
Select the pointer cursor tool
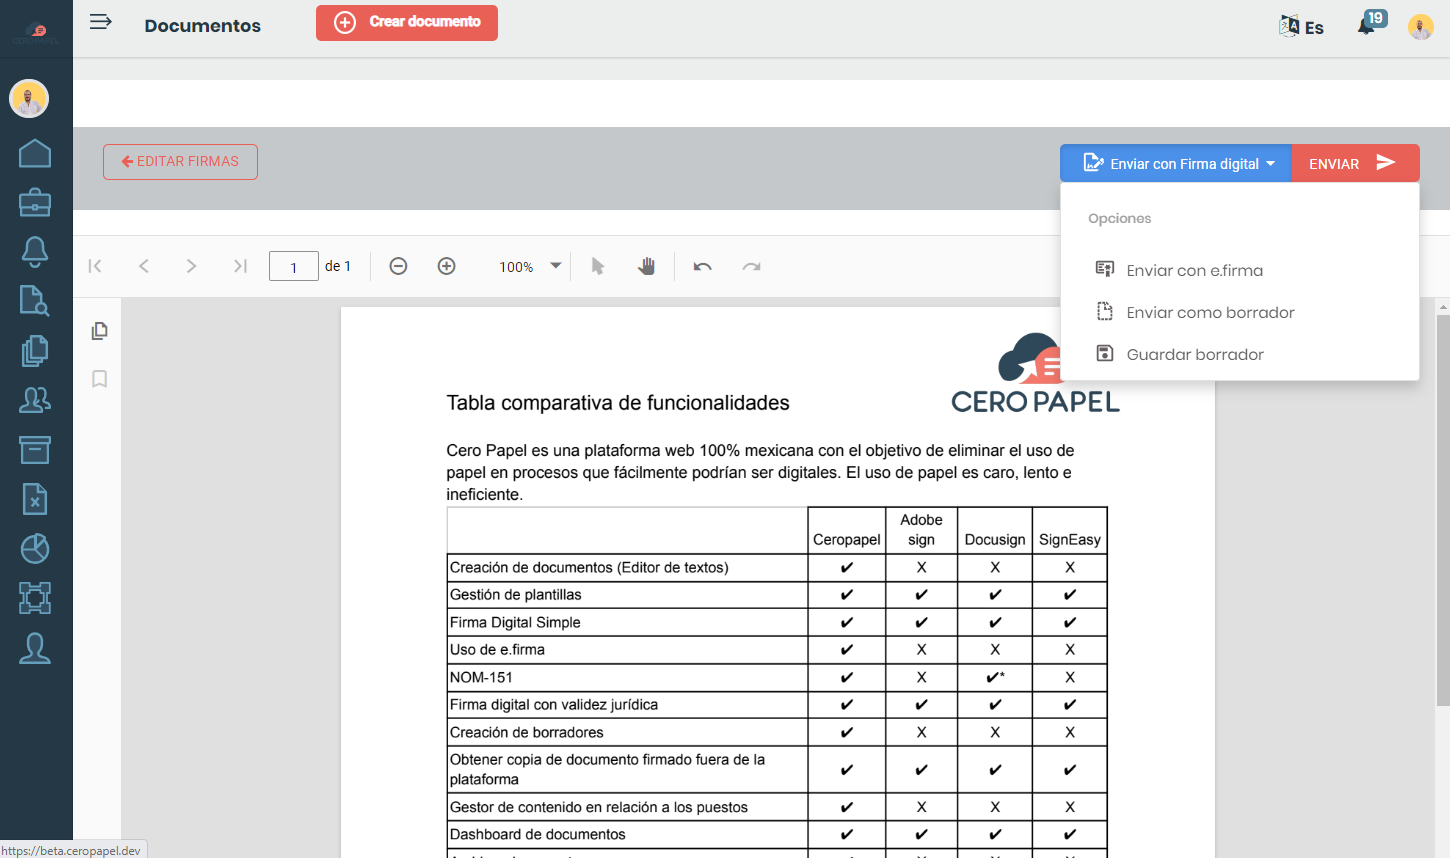597,266
